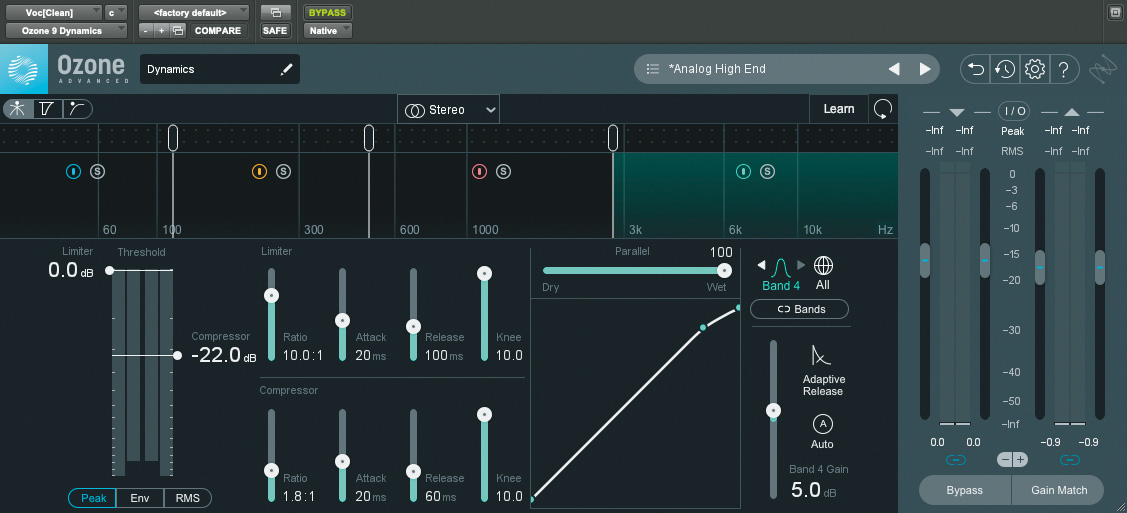Screen dimensions: 1127x513
Task: Click the Limiter Ratio slider handle
Action: tap(271, 295)
